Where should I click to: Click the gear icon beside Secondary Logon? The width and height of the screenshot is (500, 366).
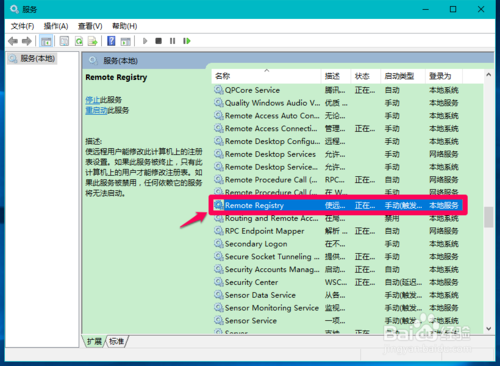pos(219,244)
